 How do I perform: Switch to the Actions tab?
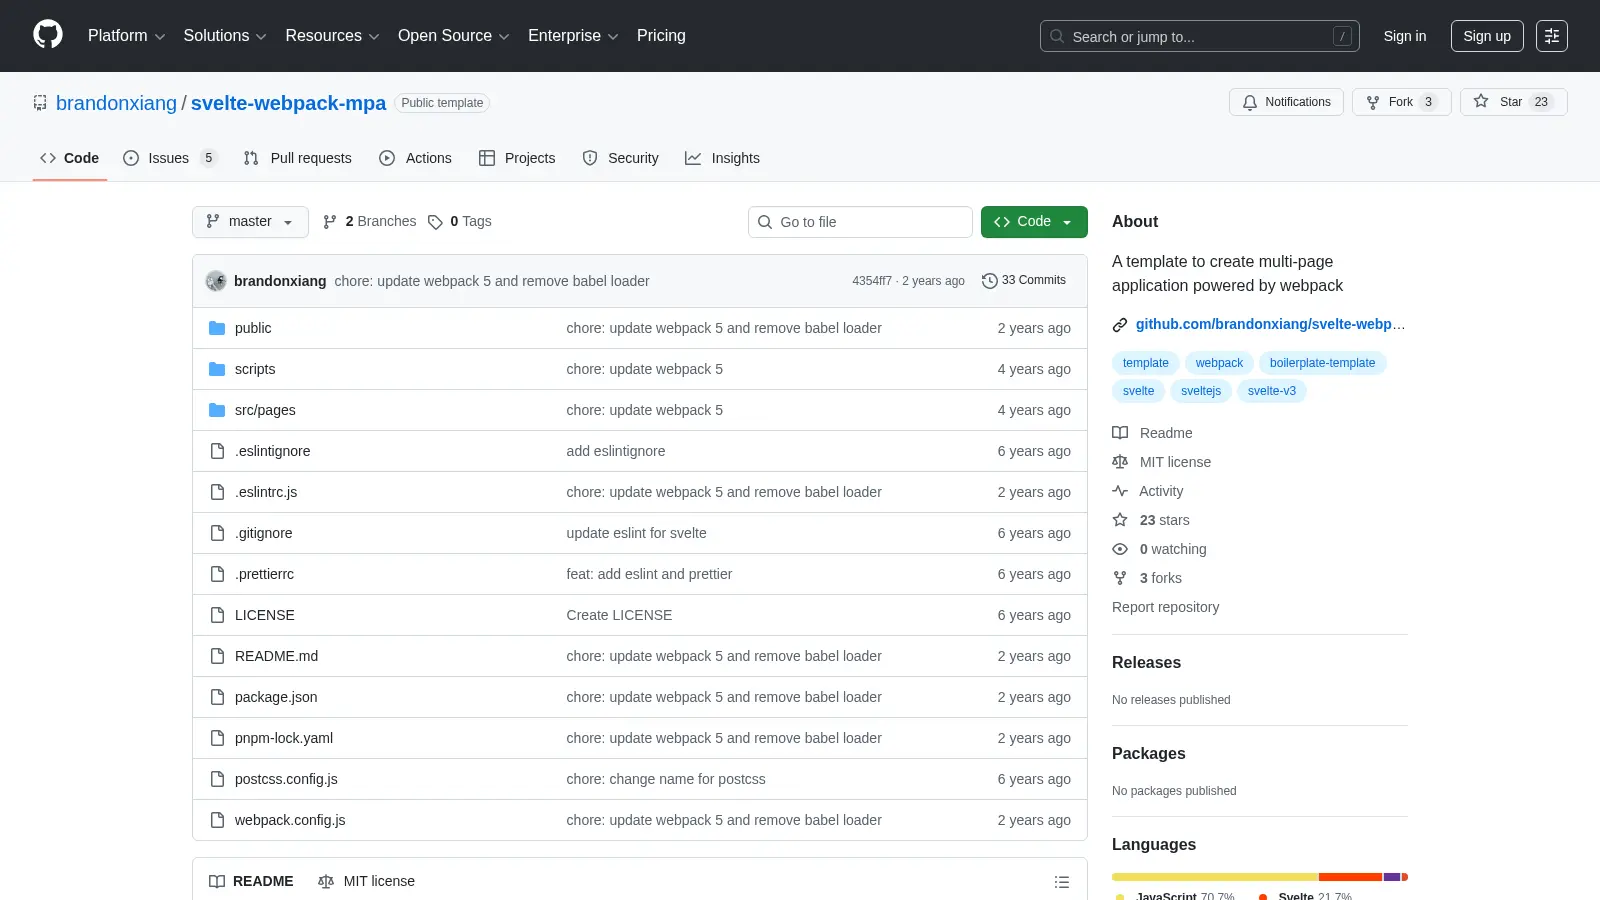pyautogui.click(x=416, y=158)
